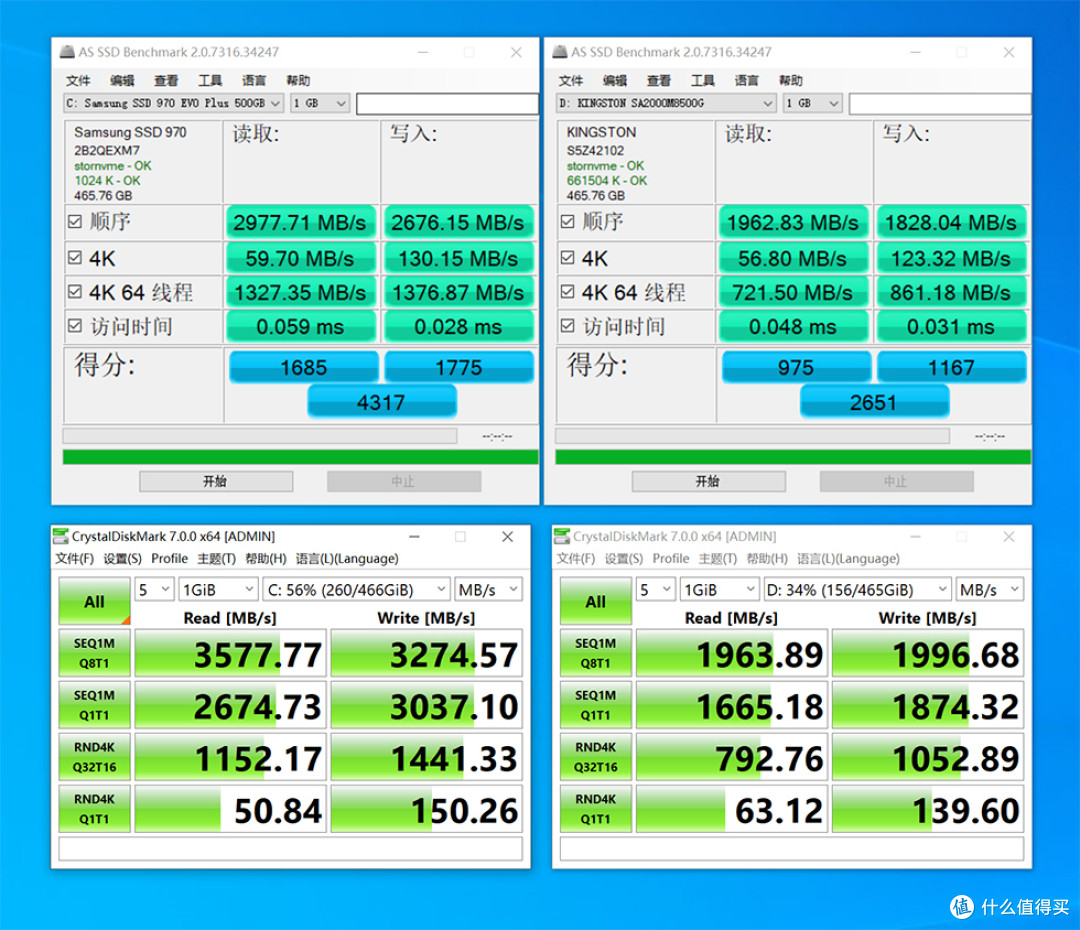Open 1GiB size dropdown in D: CrystalDiskMark

click(720, 590)
